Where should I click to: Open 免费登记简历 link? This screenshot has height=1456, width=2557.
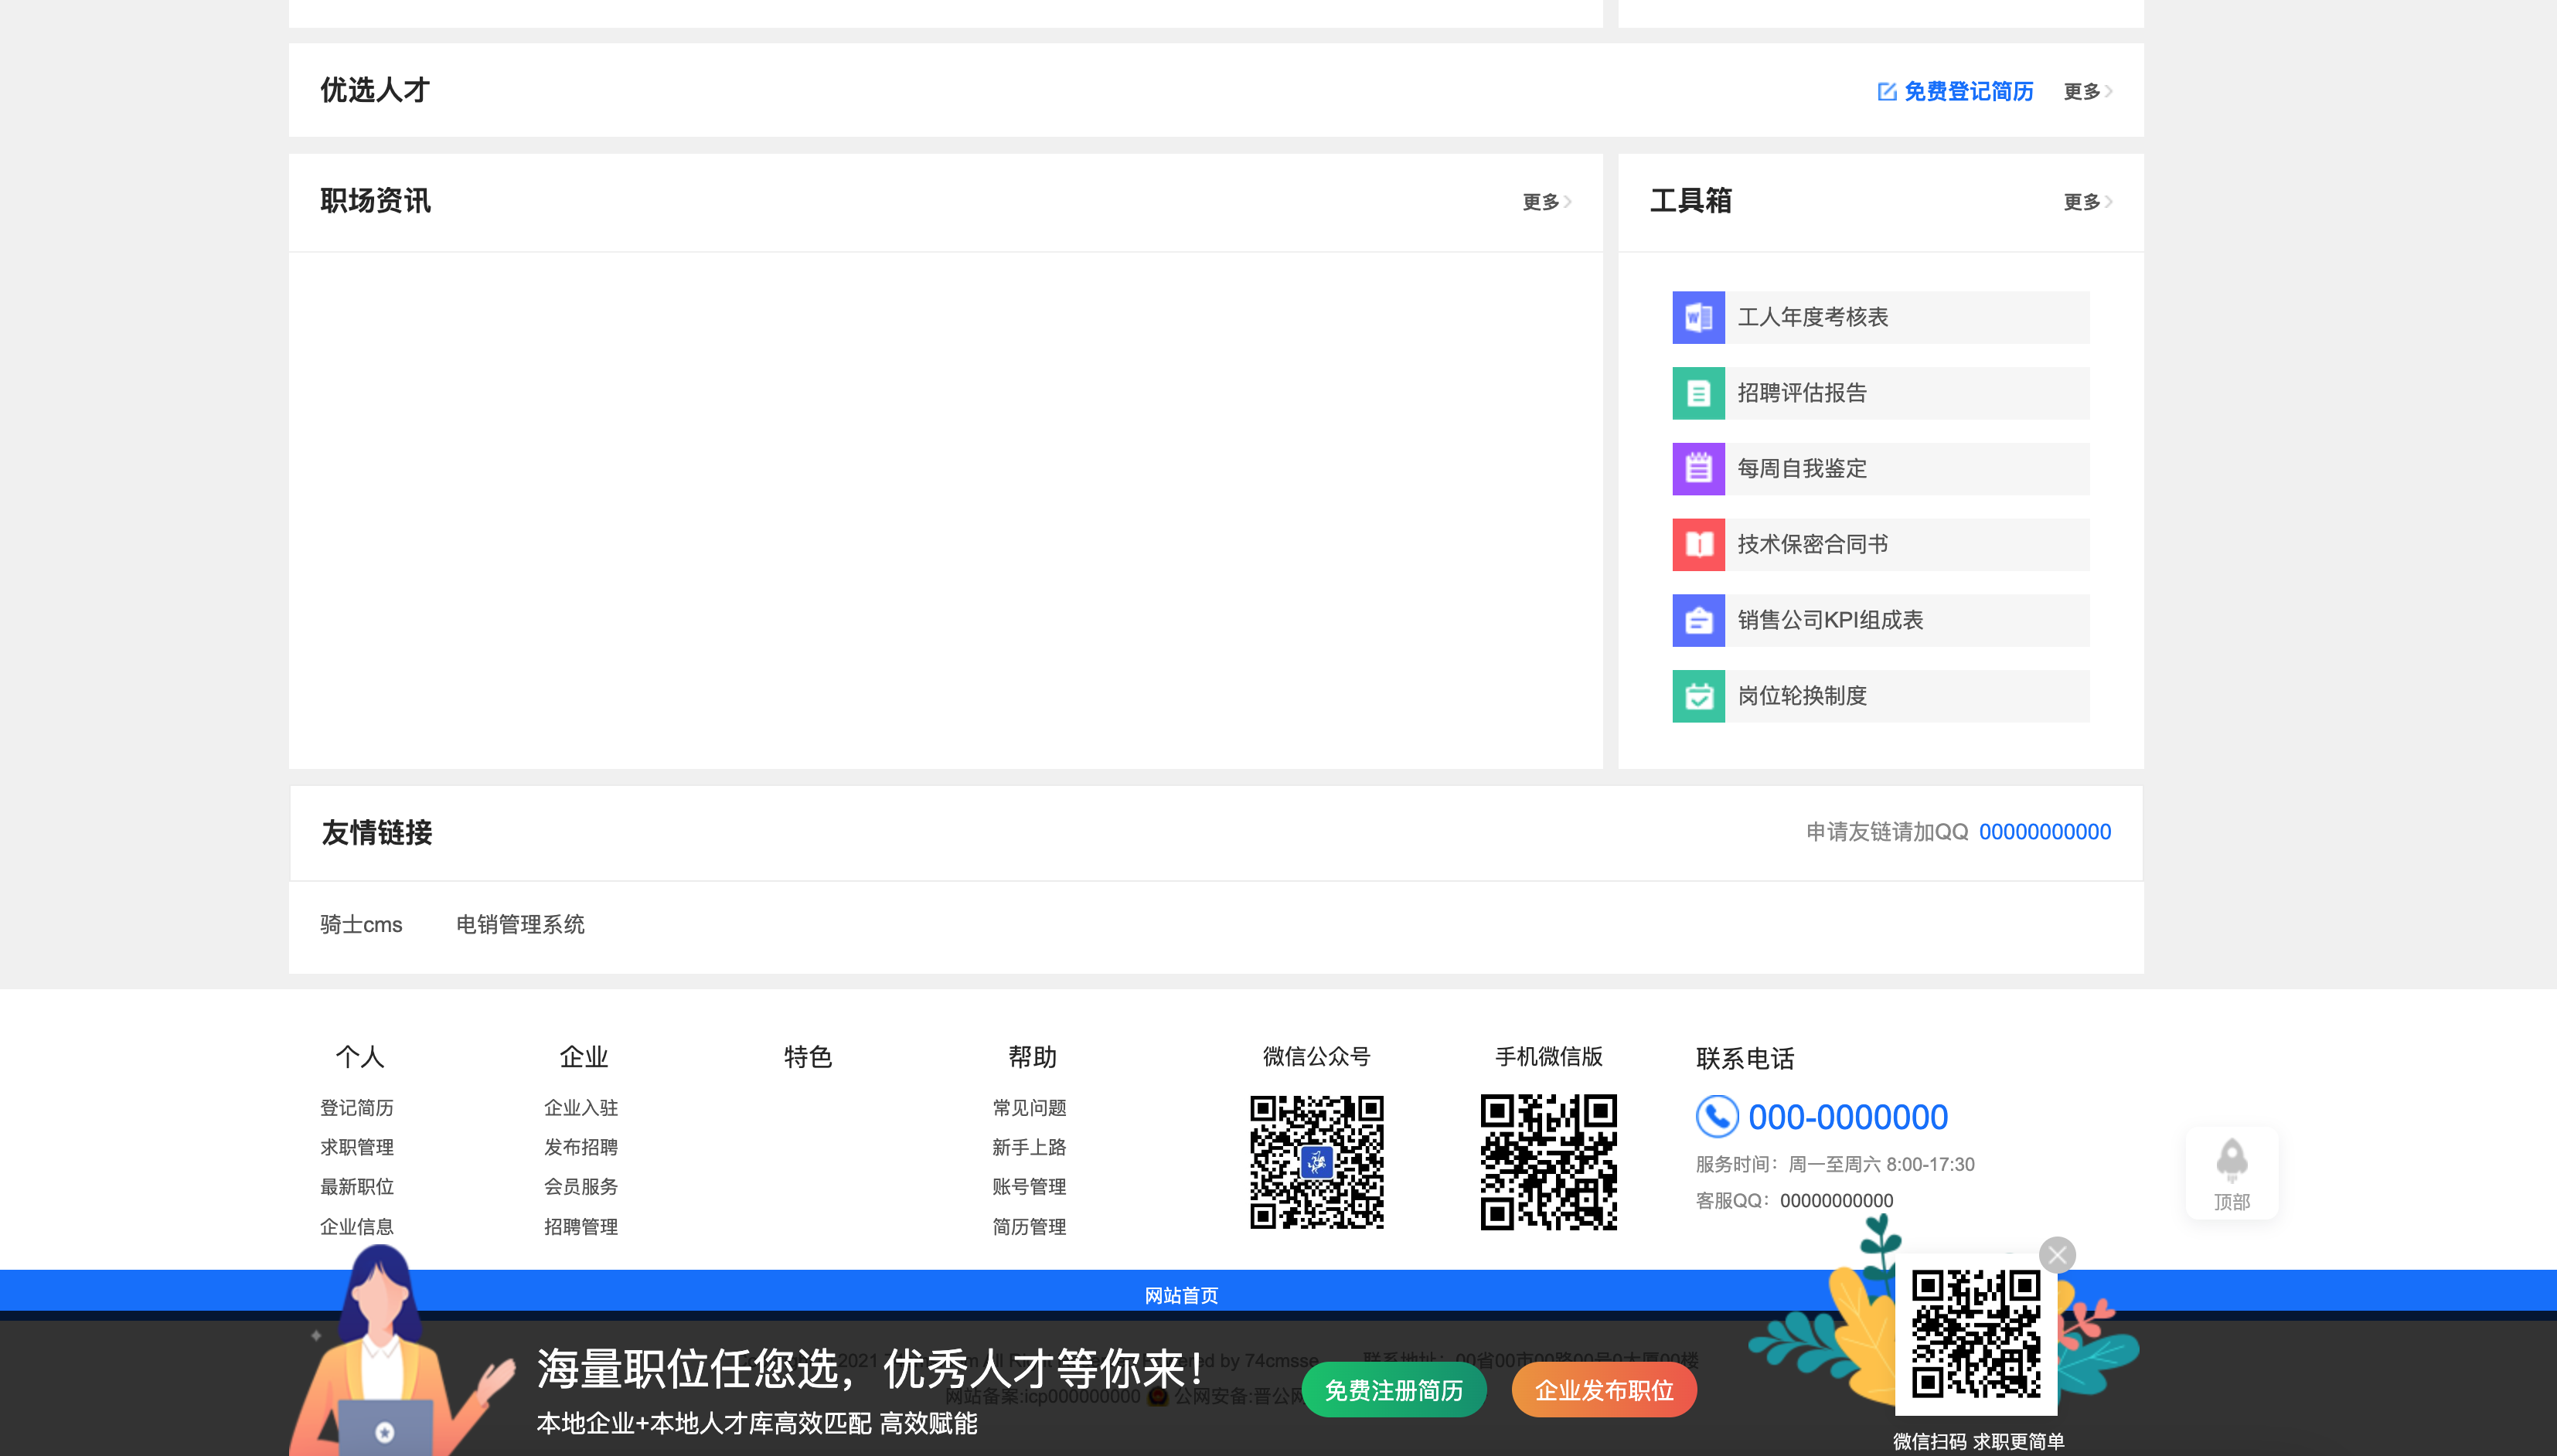(1968, 92)
